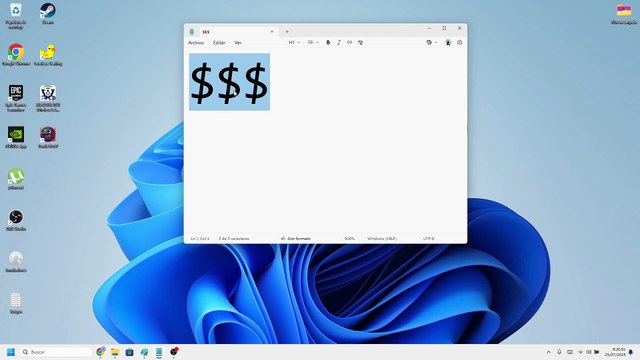Open the NVIDIA App desktop icon
The width and height of the screenshot is (640, 360).
tap(16, 138)
